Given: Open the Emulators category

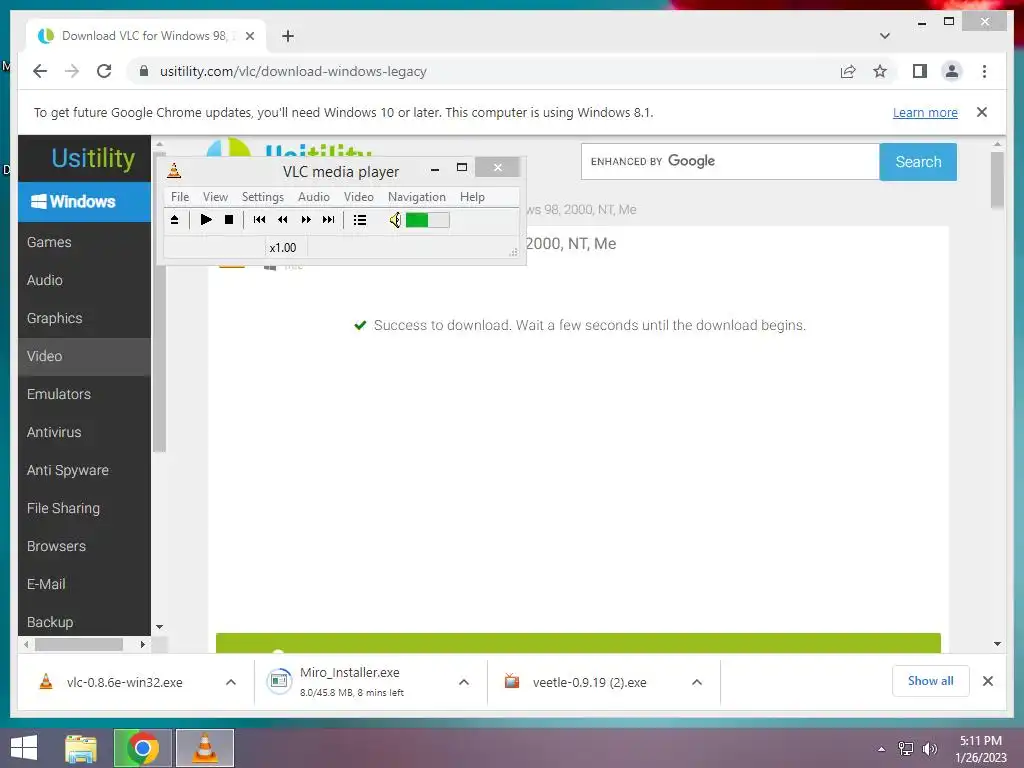Looking at the screenshot, I should coord(84,394).
